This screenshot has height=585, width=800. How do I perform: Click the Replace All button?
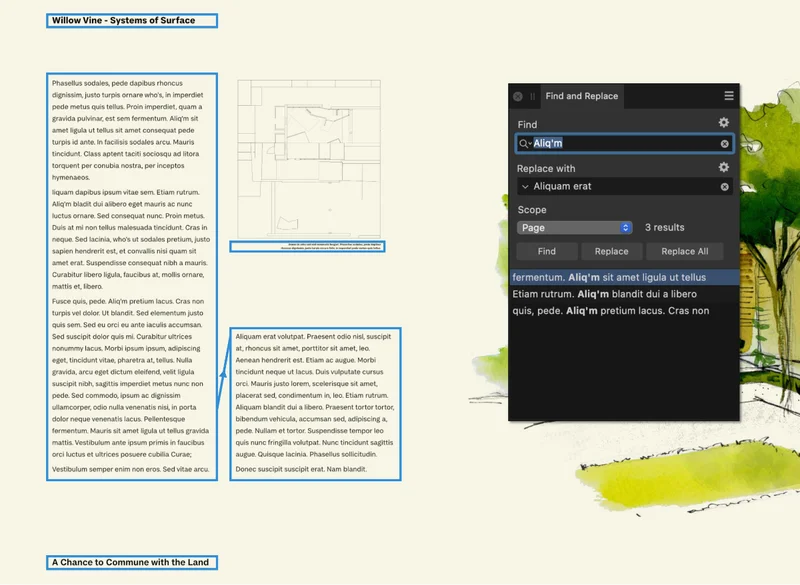[x=684, y=251]
